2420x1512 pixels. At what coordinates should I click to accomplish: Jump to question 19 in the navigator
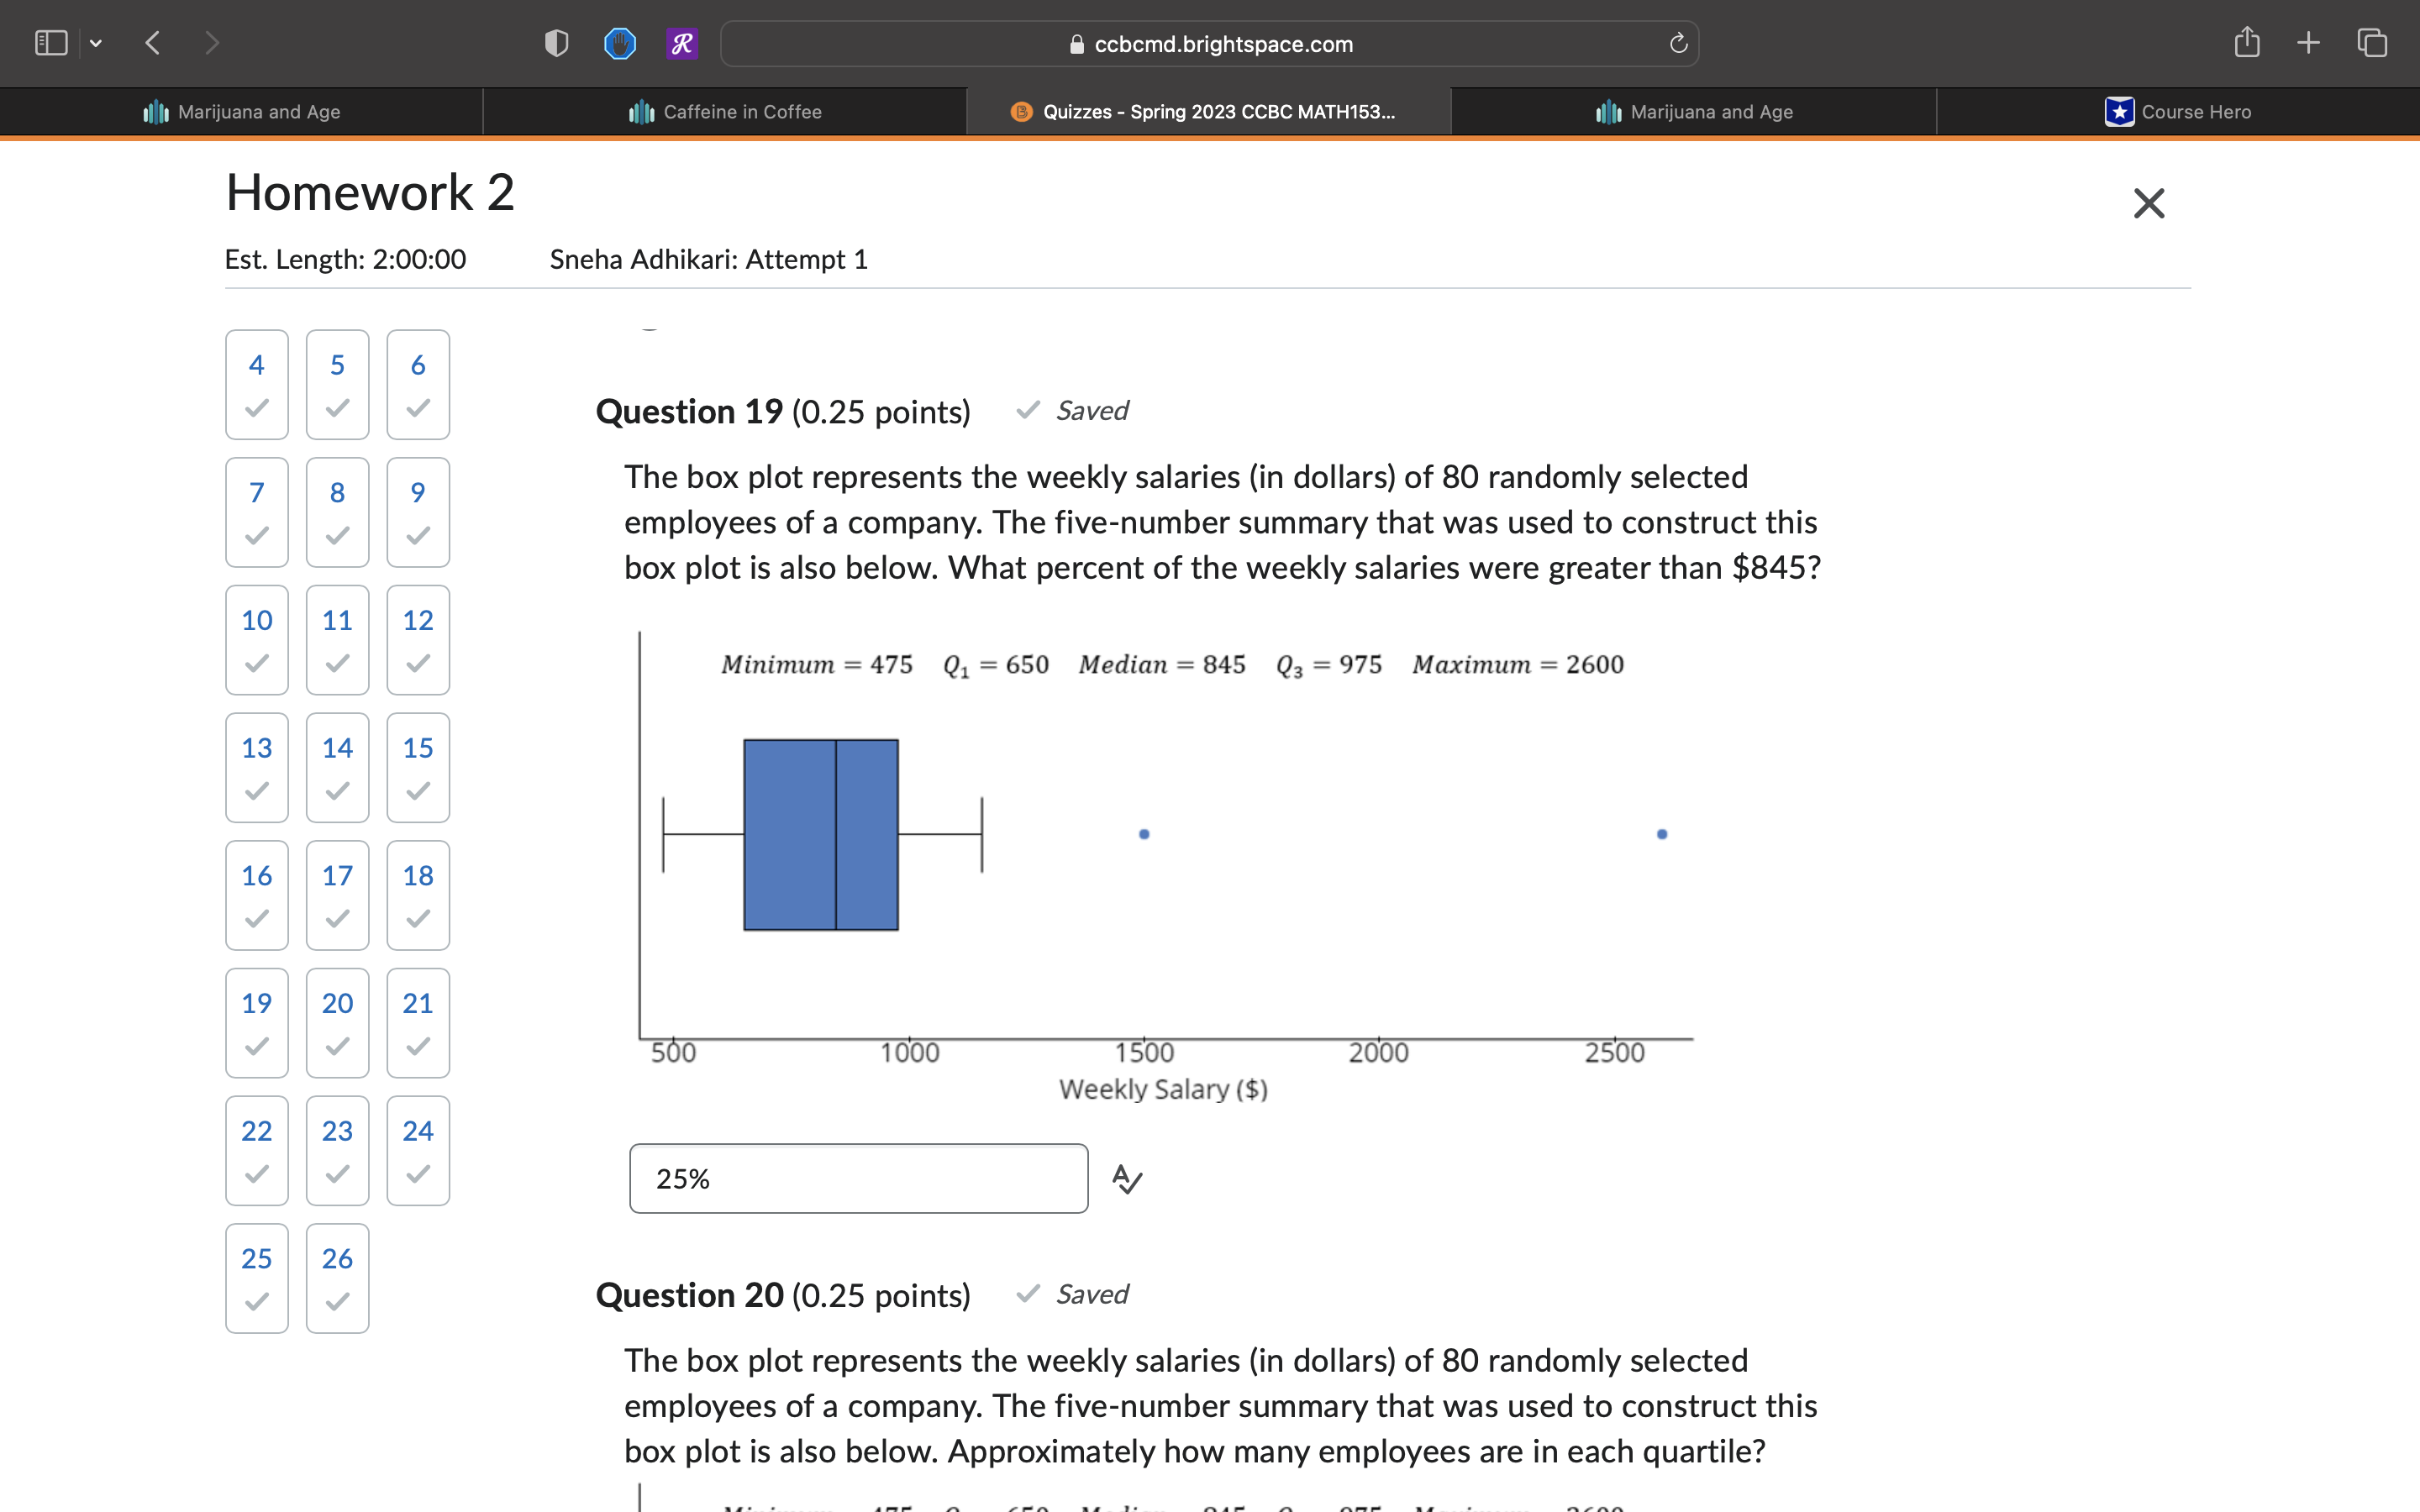[257, 1022]
